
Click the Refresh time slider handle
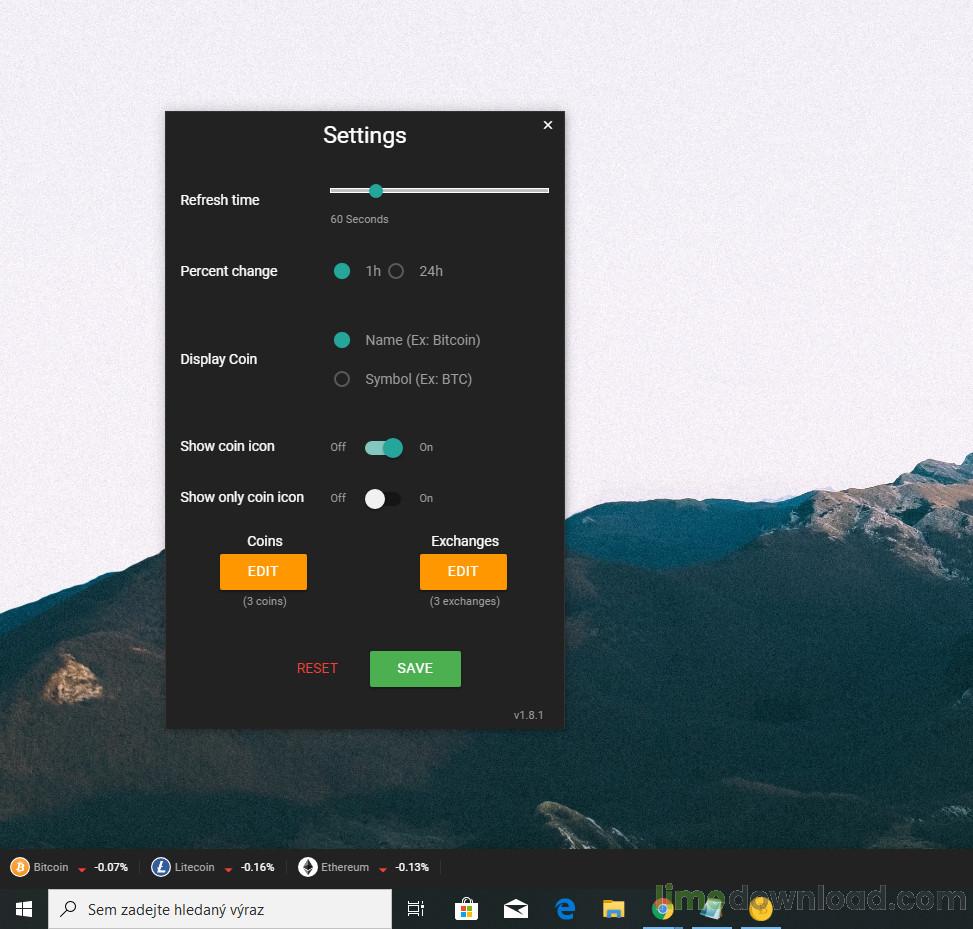pyautogui.click(x=376, y=191)
